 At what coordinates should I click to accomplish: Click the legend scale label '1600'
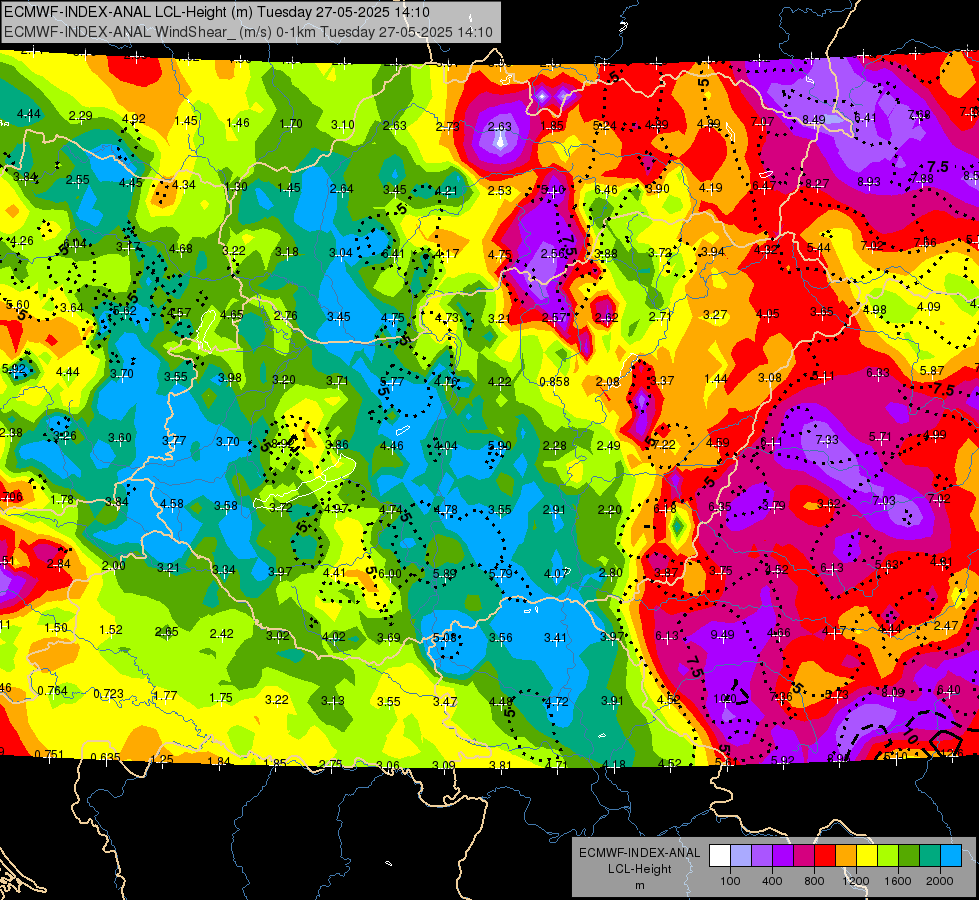(897, 881)
